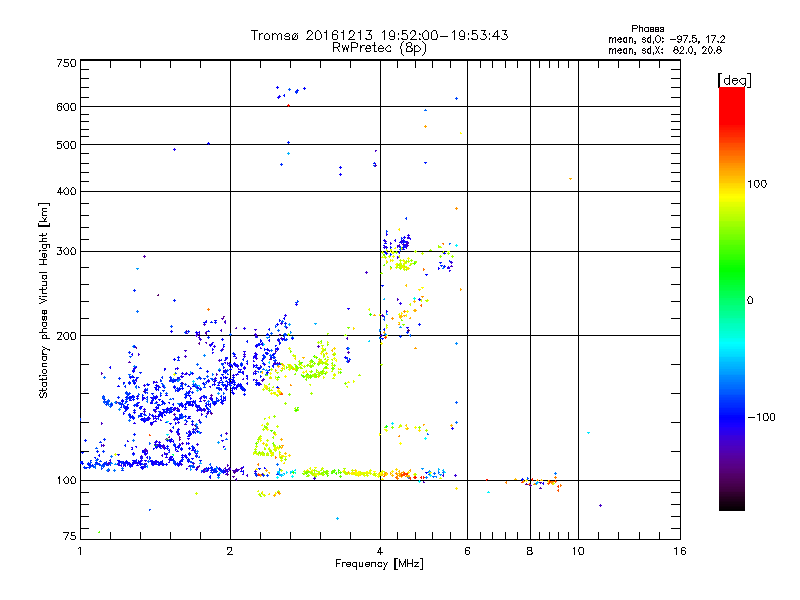Click the x-axis '16' tick label
This screenshot has width=800, height=600.
[680, 551]
